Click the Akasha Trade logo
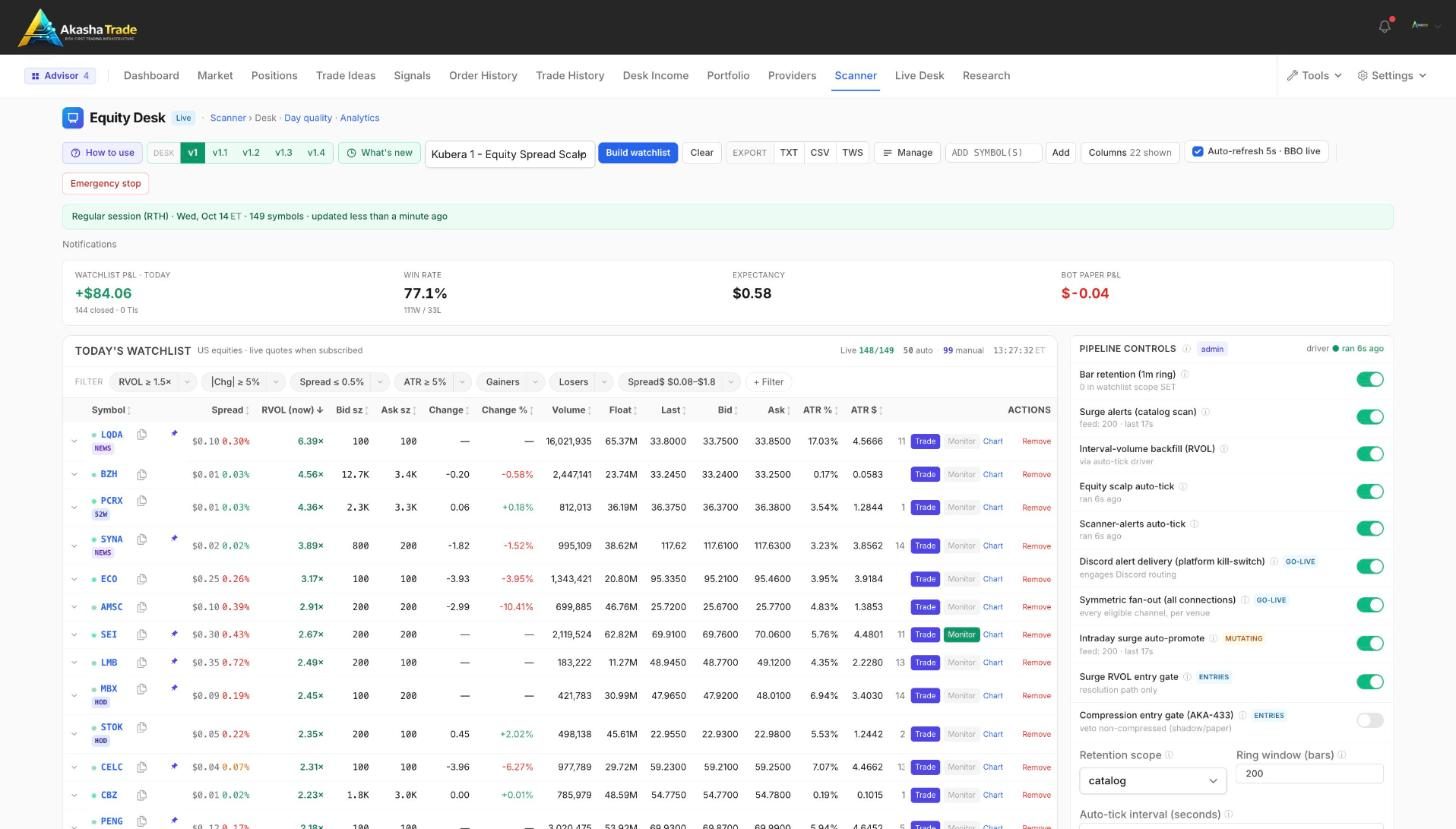Screen dimensions: 1456x829 (78, 28)
